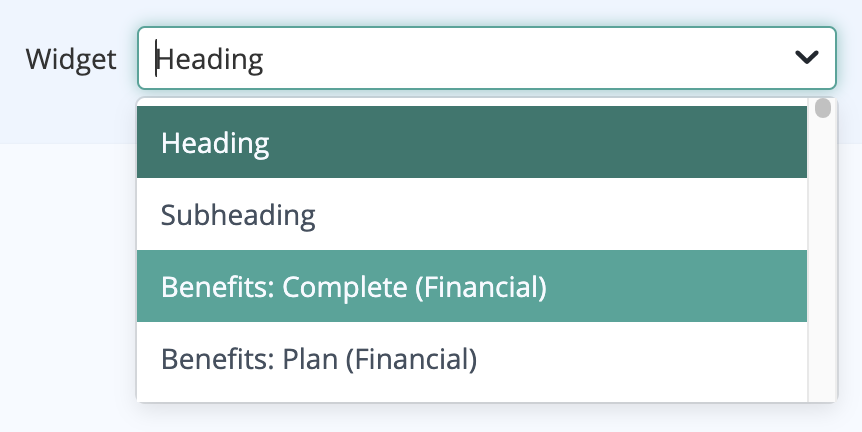862x432 pixels.
Task: Click bottom of options list scrollbar track
Action: click(822, 393)
